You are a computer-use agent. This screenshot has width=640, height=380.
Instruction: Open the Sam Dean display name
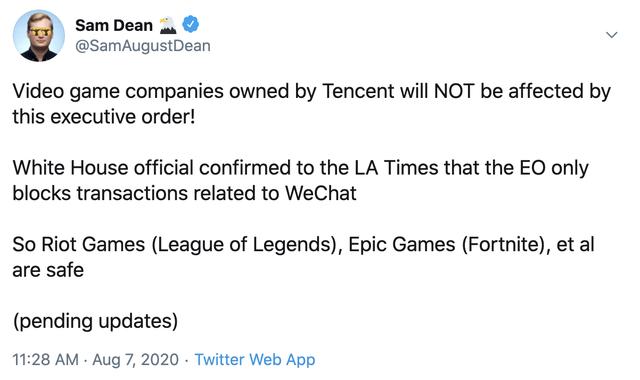[114, 25]
